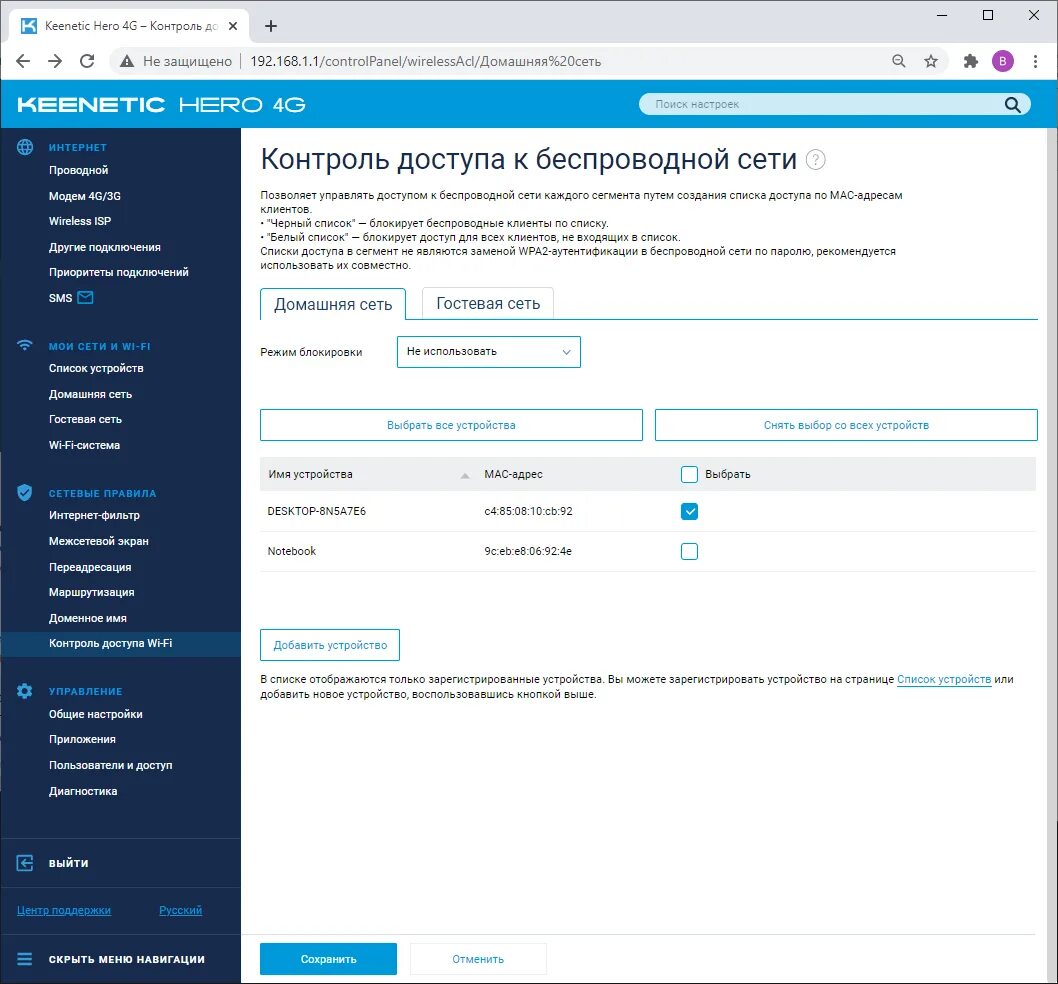Open the Chrome three-dot menu
This screenshot has height=984, width=1058.
point(1035,61)
